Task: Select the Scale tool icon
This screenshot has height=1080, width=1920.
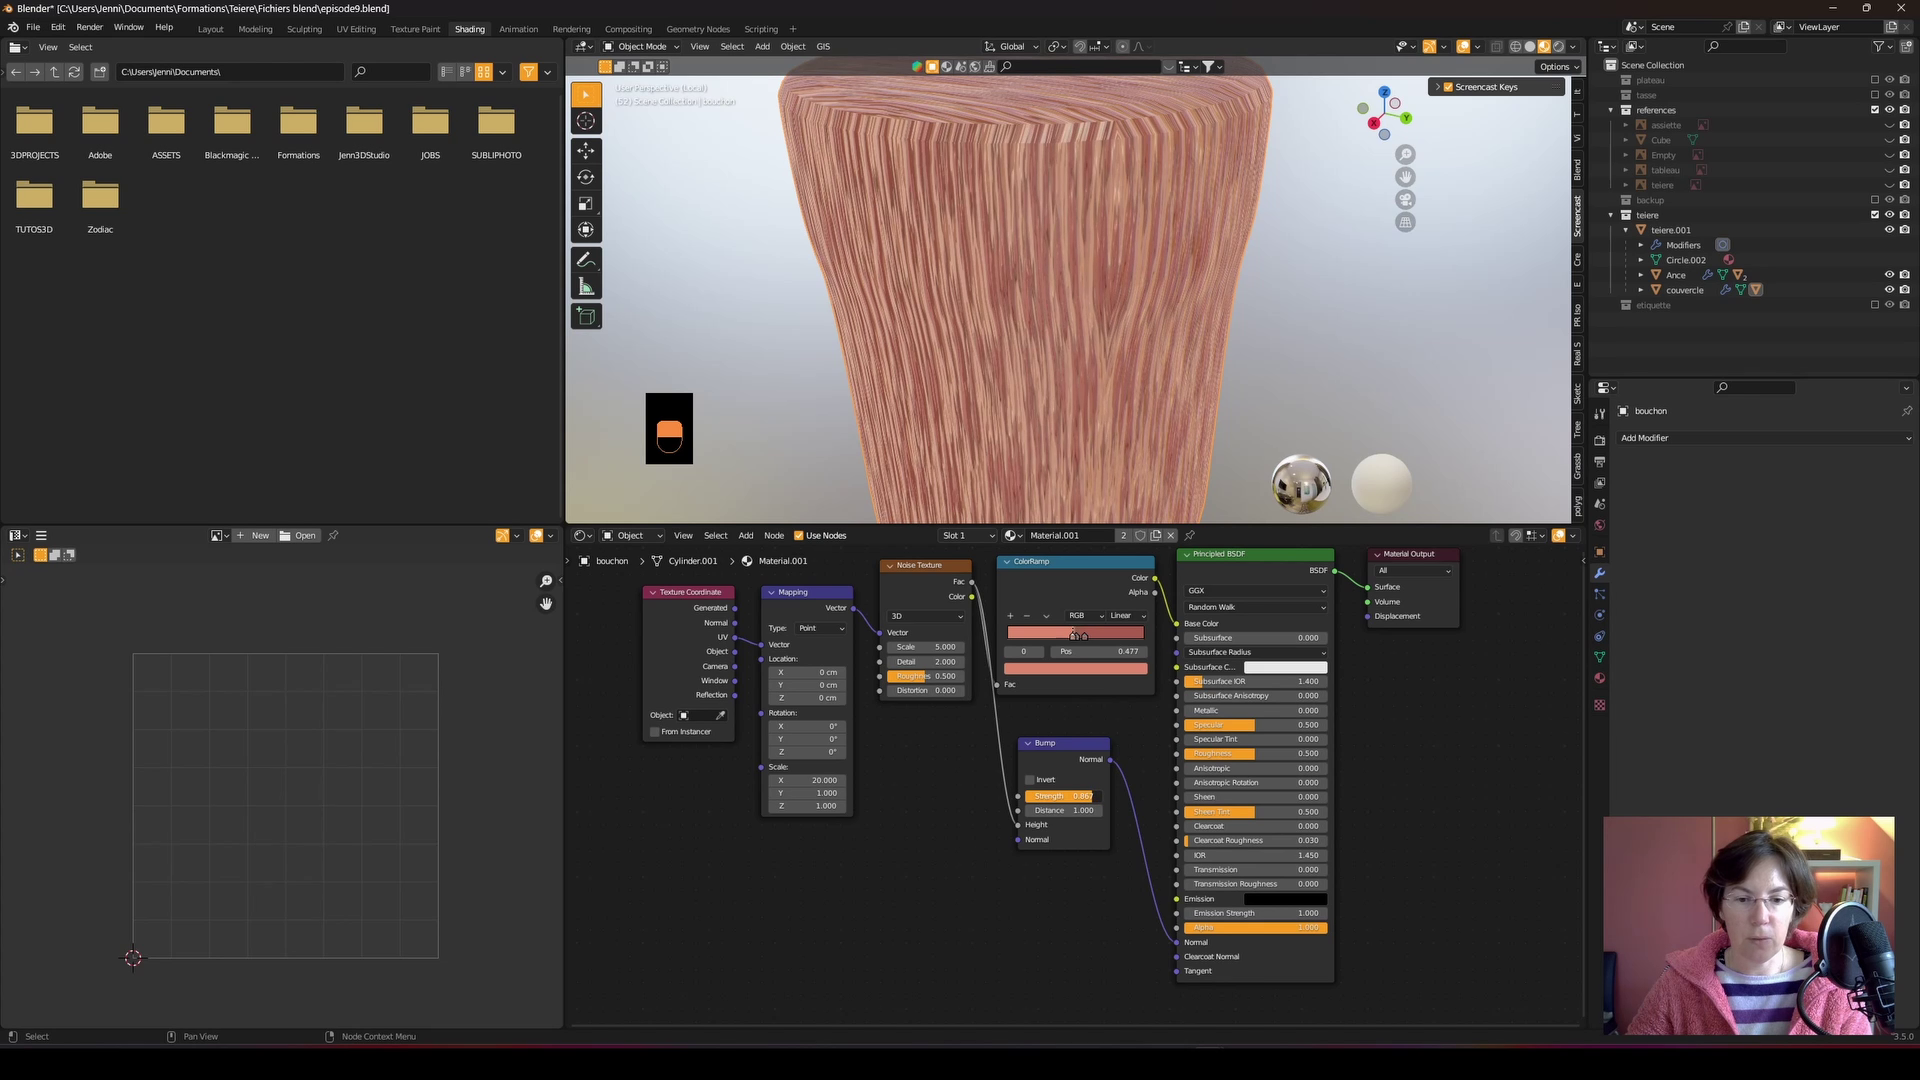Action: pos(586,204)
